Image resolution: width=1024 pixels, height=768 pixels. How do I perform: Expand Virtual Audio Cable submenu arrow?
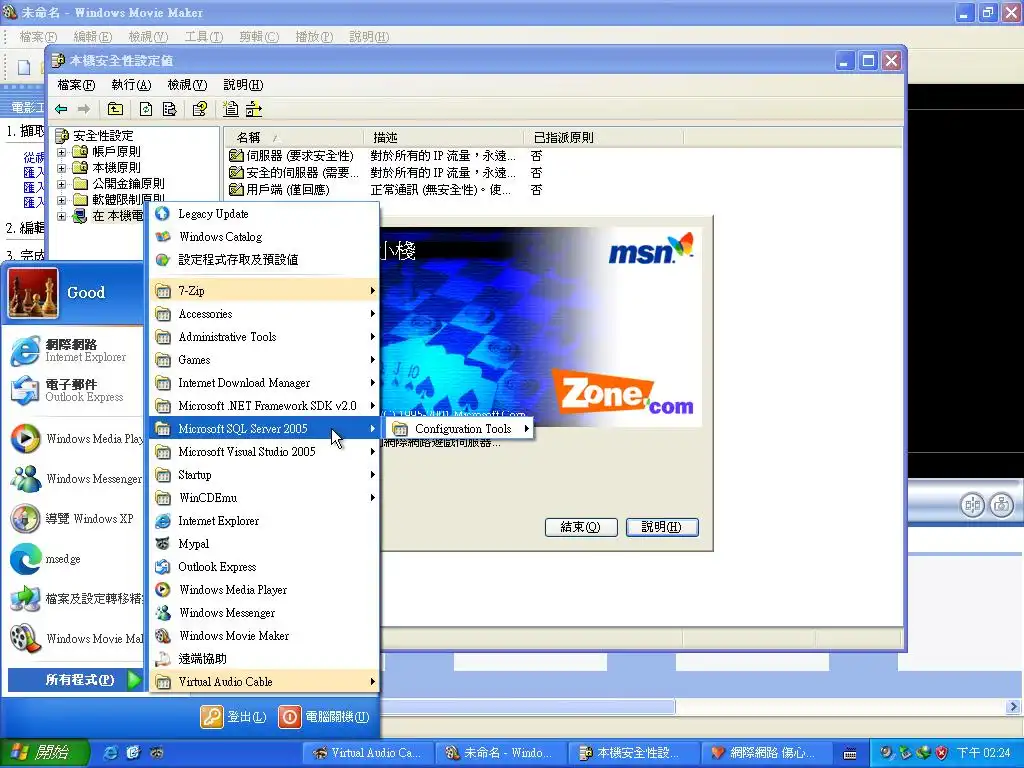click(x=372, y=681)
